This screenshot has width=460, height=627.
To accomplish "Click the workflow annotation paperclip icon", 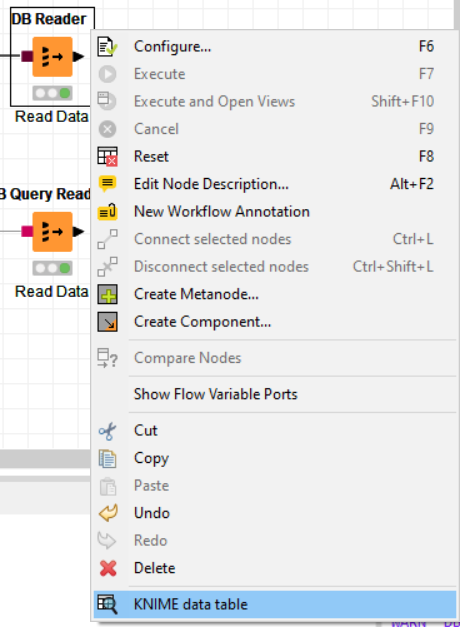I will point(107,212).
